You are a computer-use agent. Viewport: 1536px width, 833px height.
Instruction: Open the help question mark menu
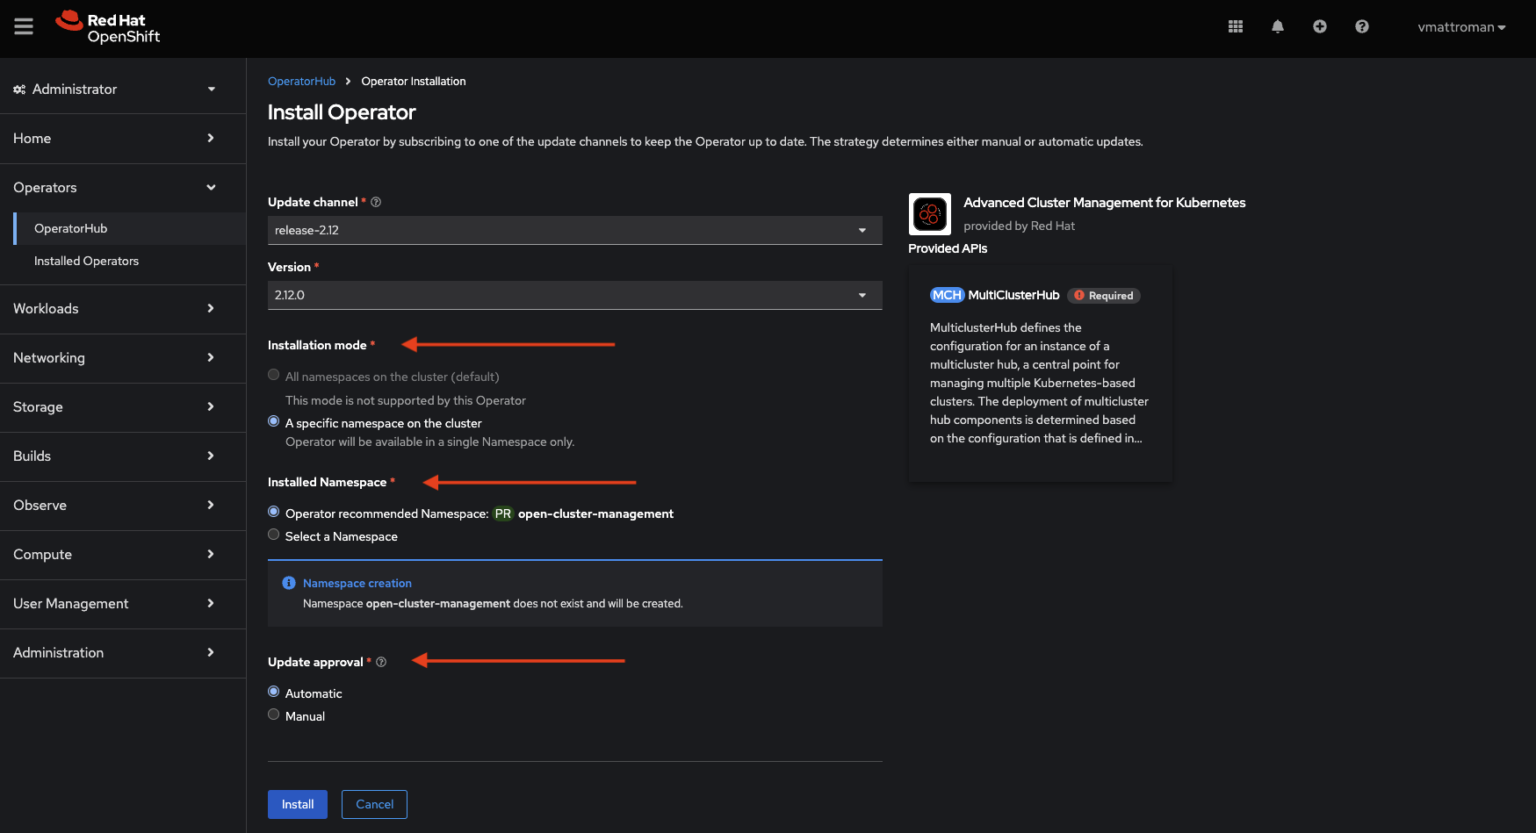(1361, 26)
